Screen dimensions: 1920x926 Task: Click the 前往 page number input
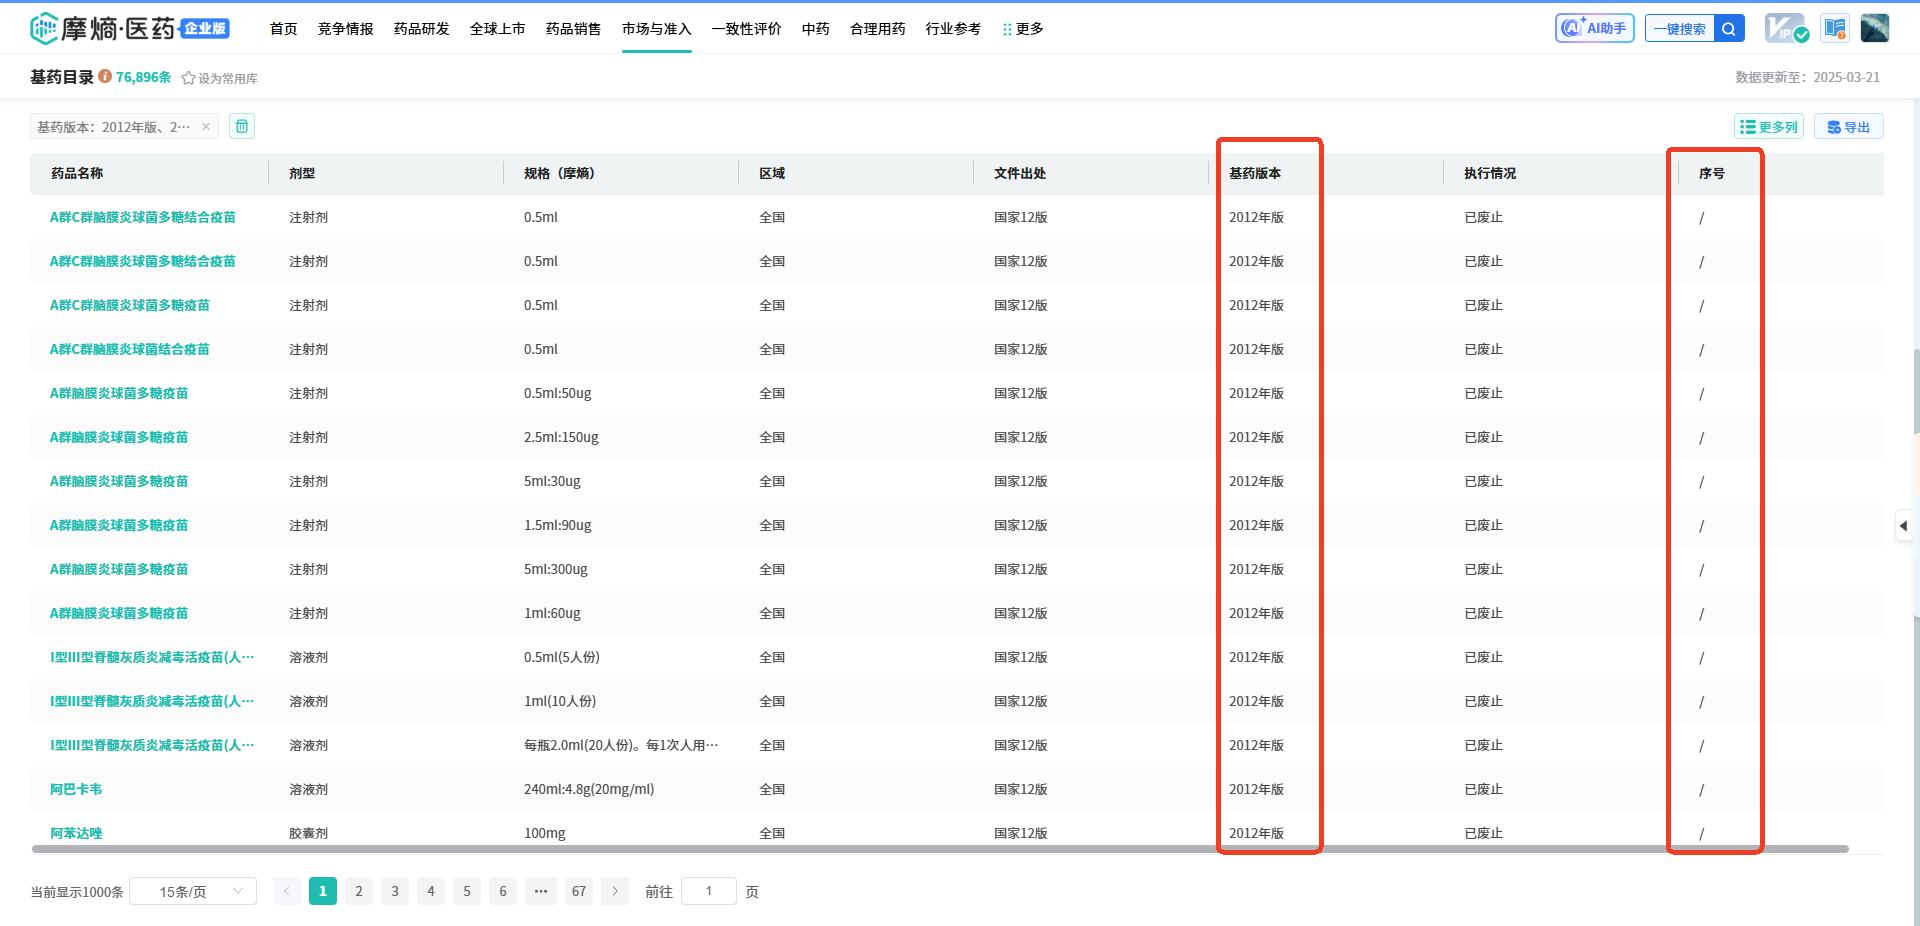coord(709,891)
